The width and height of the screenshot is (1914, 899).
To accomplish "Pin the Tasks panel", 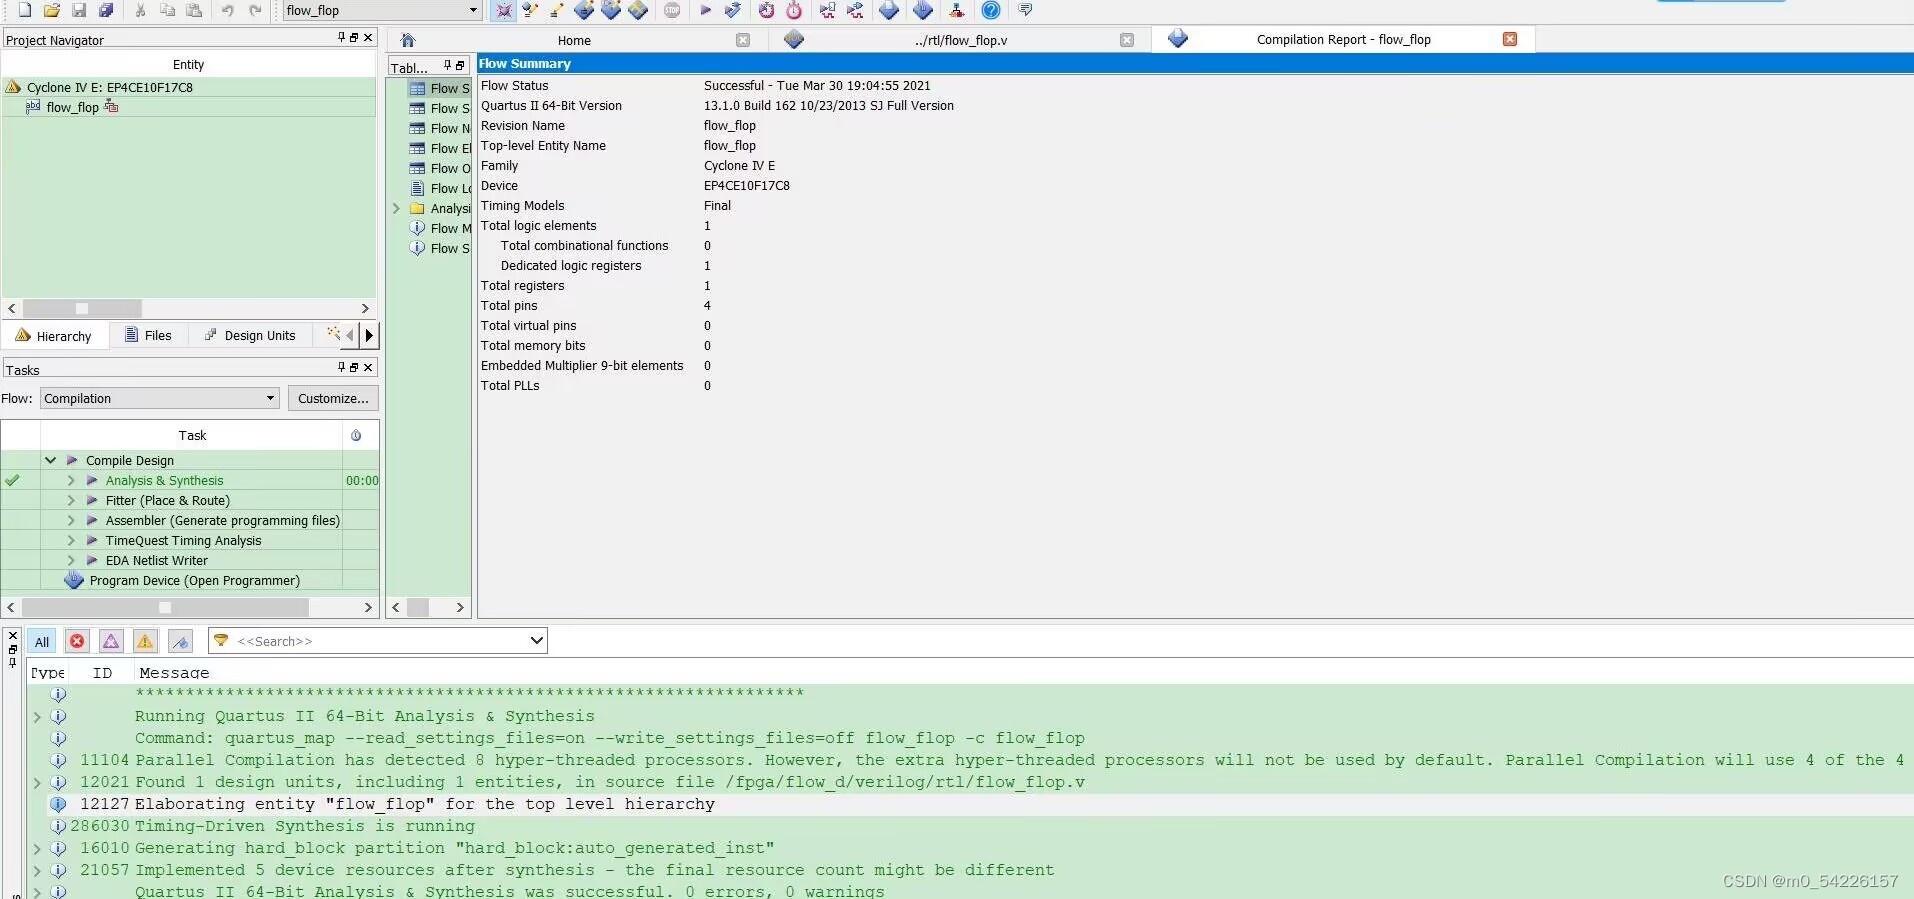I will [x=341, y=367].
